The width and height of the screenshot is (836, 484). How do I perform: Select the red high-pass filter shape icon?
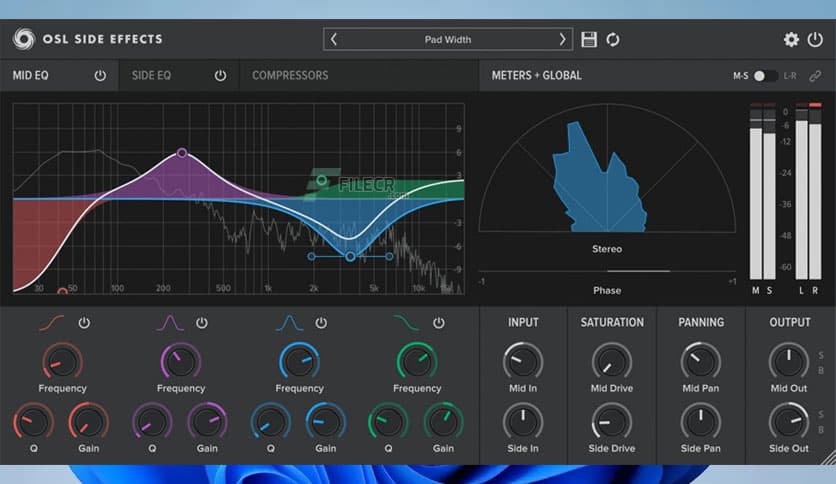pos(52,322)
